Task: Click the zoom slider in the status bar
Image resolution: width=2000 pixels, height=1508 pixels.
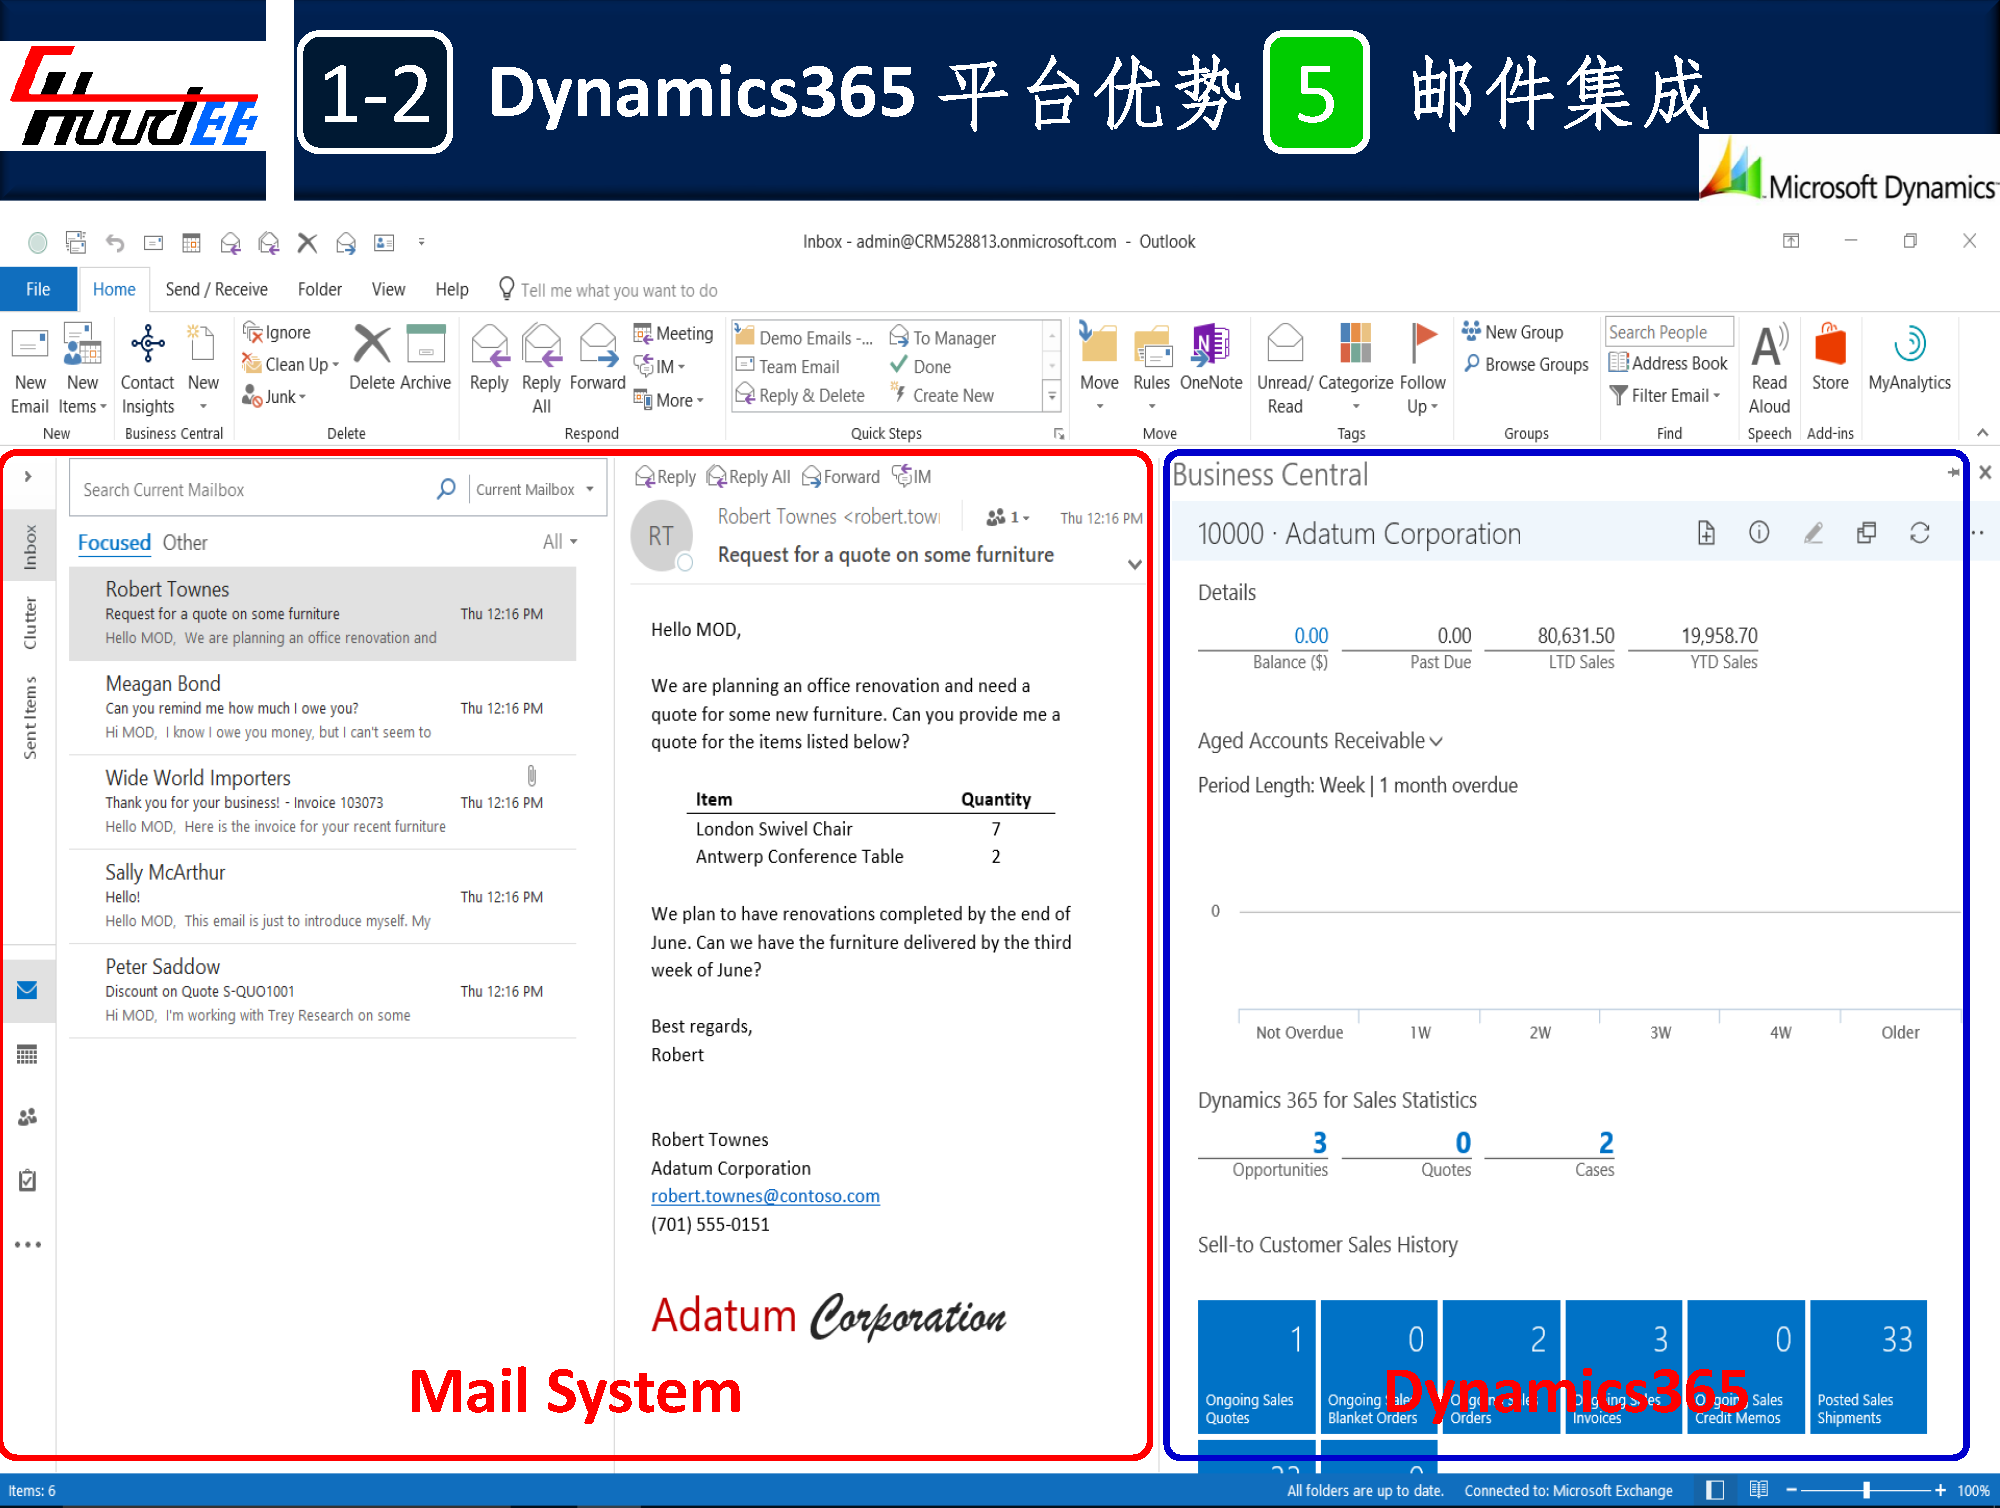Action: click(1866, 1490)
